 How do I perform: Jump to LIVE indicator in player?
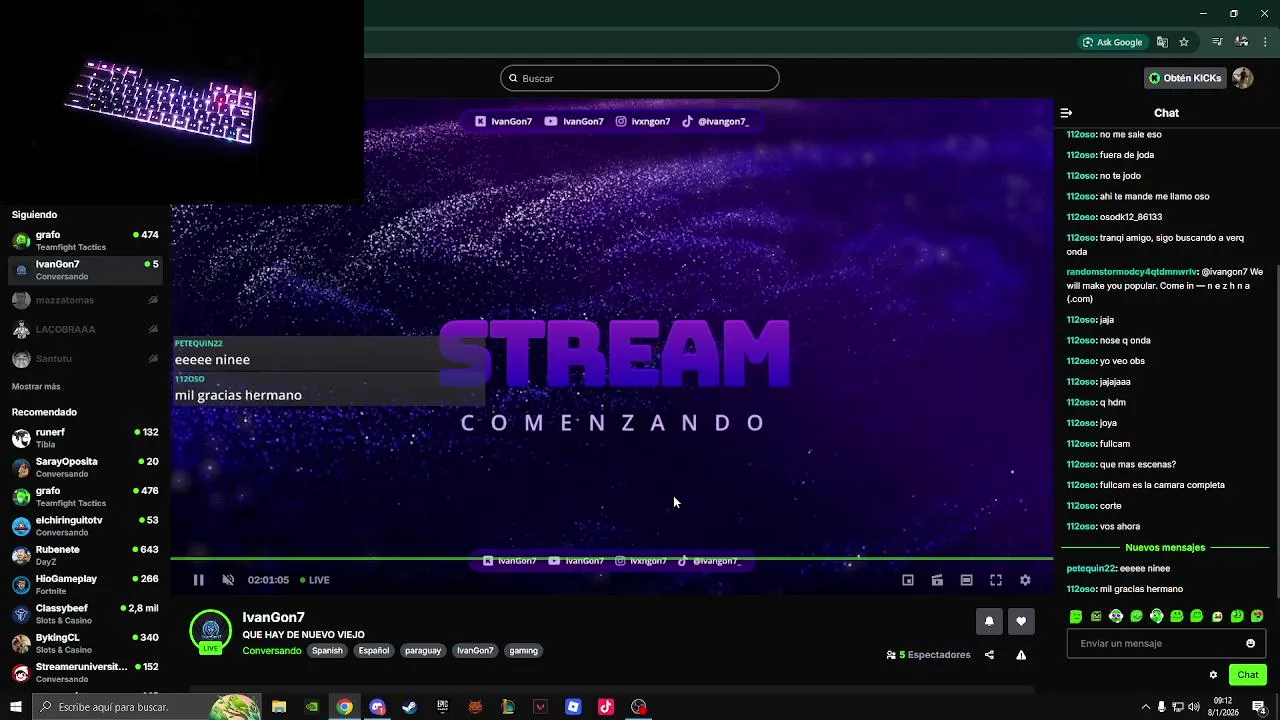(x=315, y=580)
